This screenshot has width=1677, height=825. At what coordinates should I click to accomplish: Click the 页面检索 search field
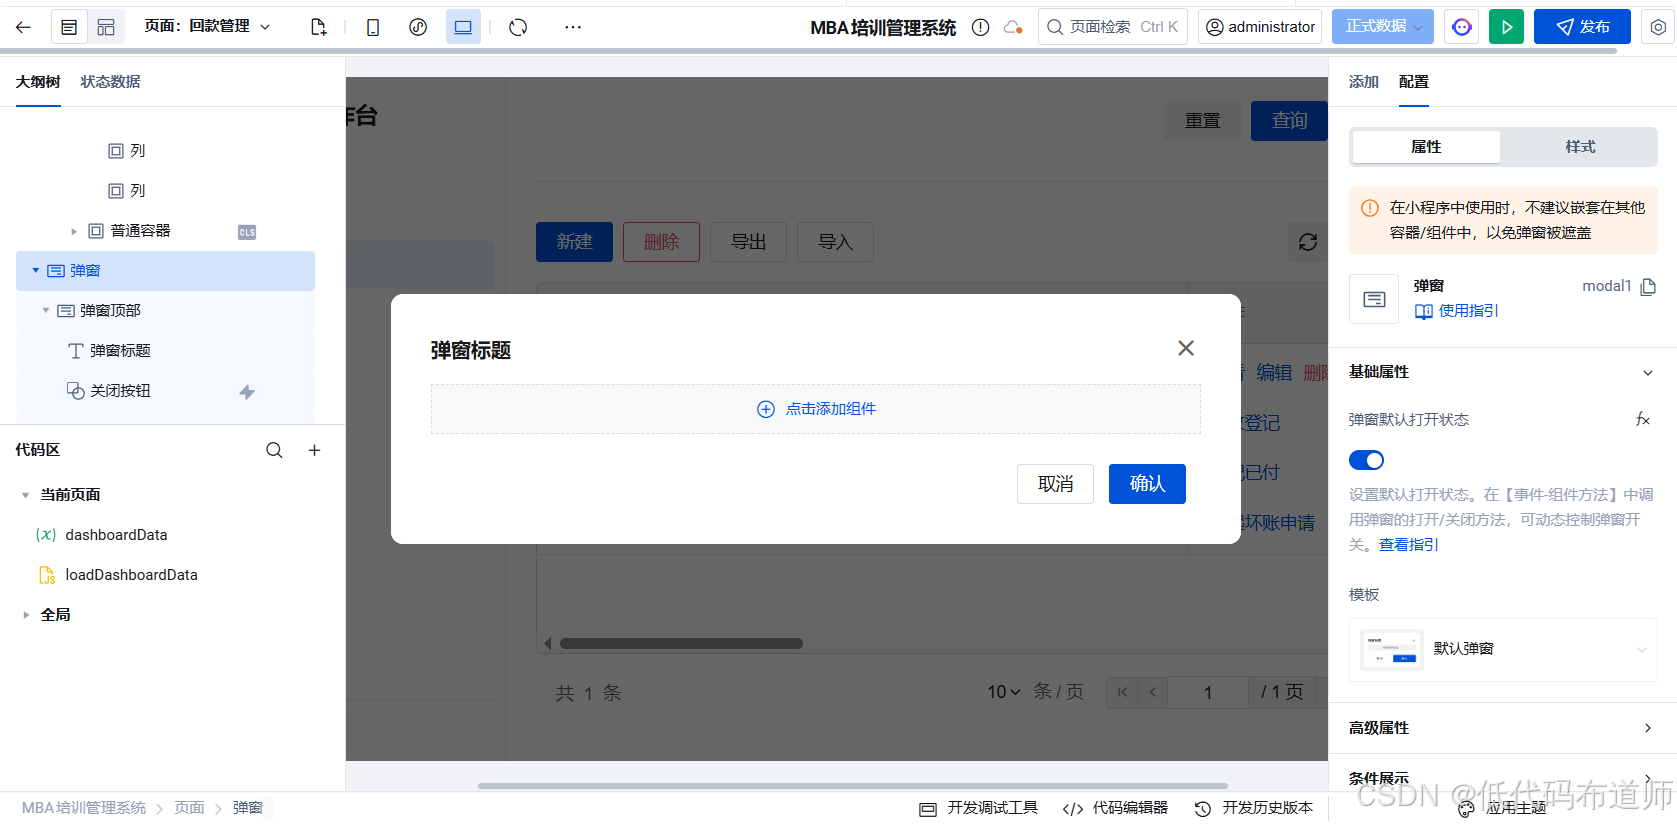[1113, 27]
